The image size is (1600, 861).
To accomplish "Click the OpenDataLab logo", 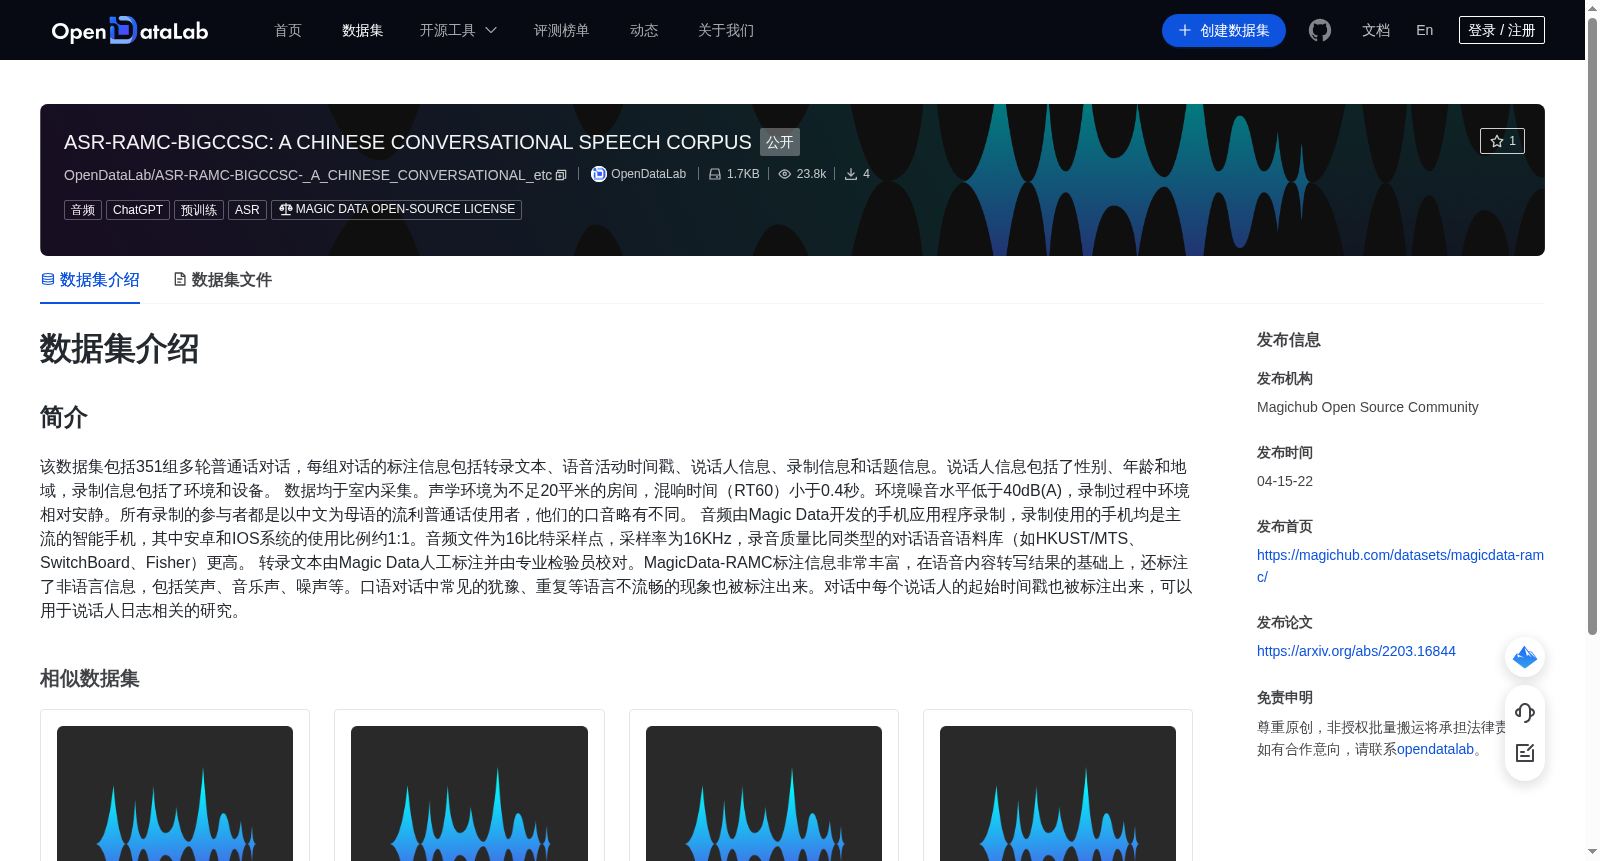I will pos(130,30).
